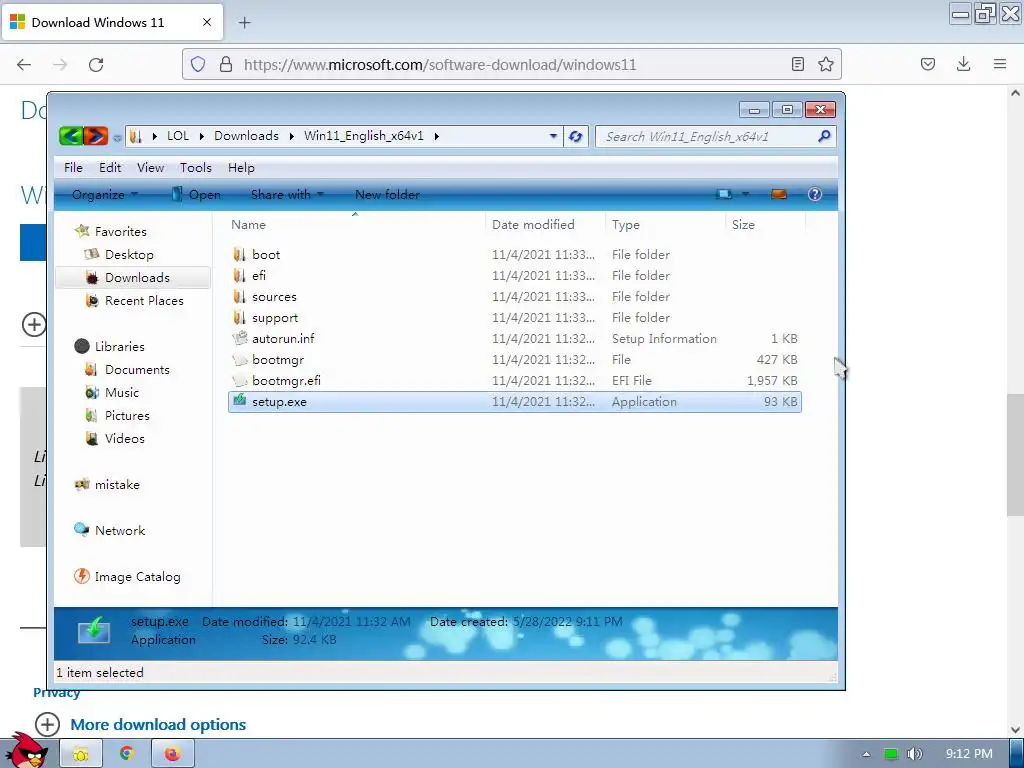The image size is (1024, 768).
Task: Click the volume icon in system tray
Action: 915,754
